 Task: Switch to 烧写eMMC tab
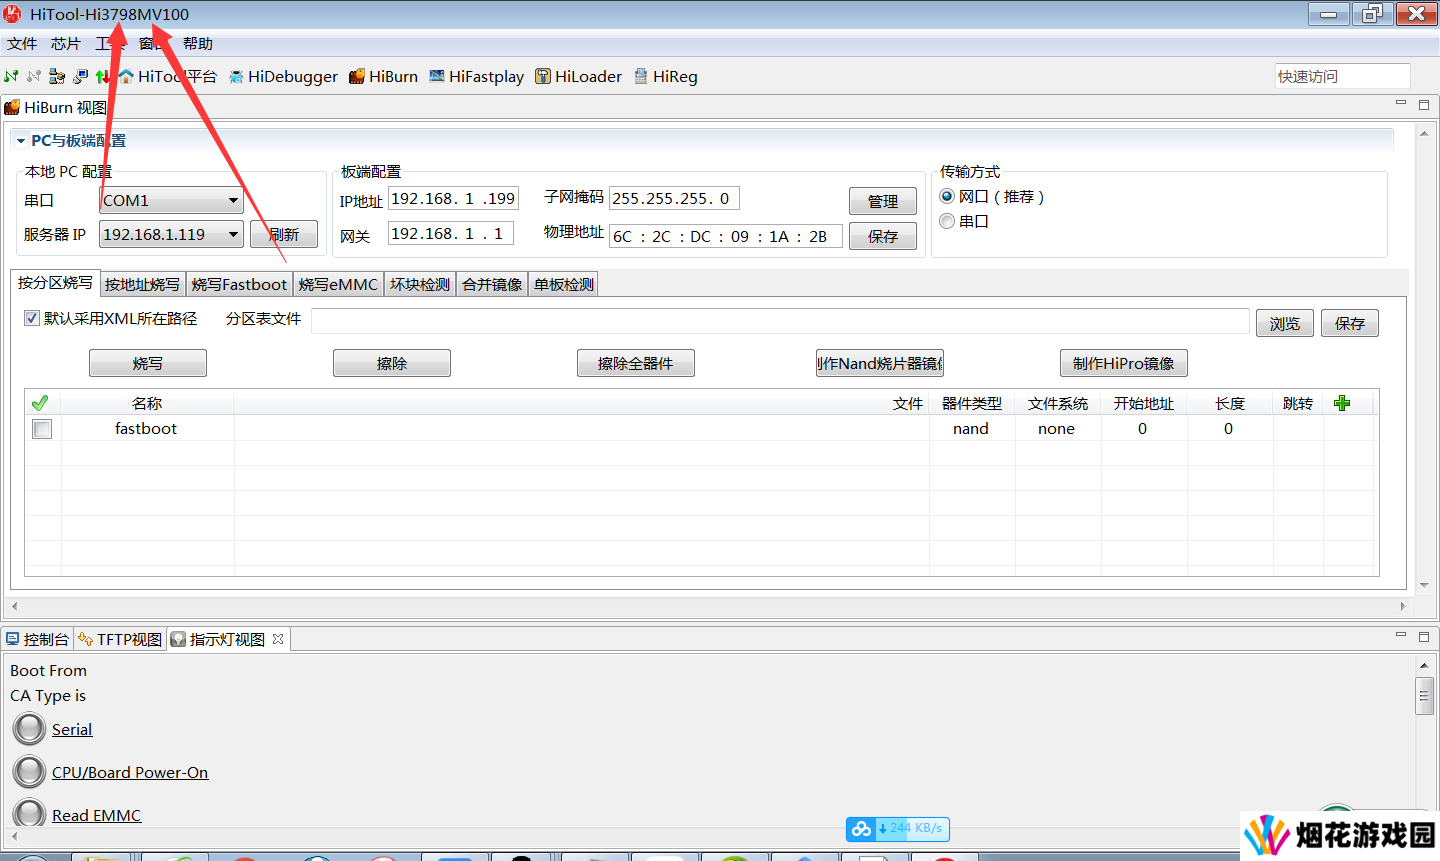[x=338, y=285]
